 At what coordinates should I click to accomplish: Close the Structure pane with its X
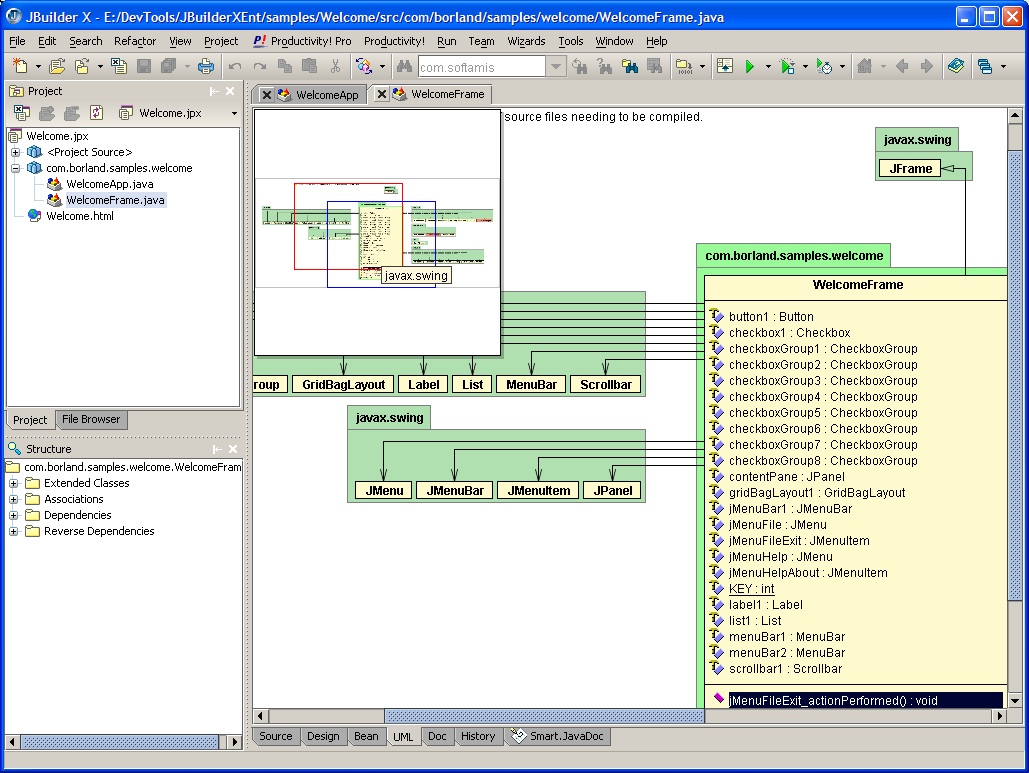[x=233, y=449]
